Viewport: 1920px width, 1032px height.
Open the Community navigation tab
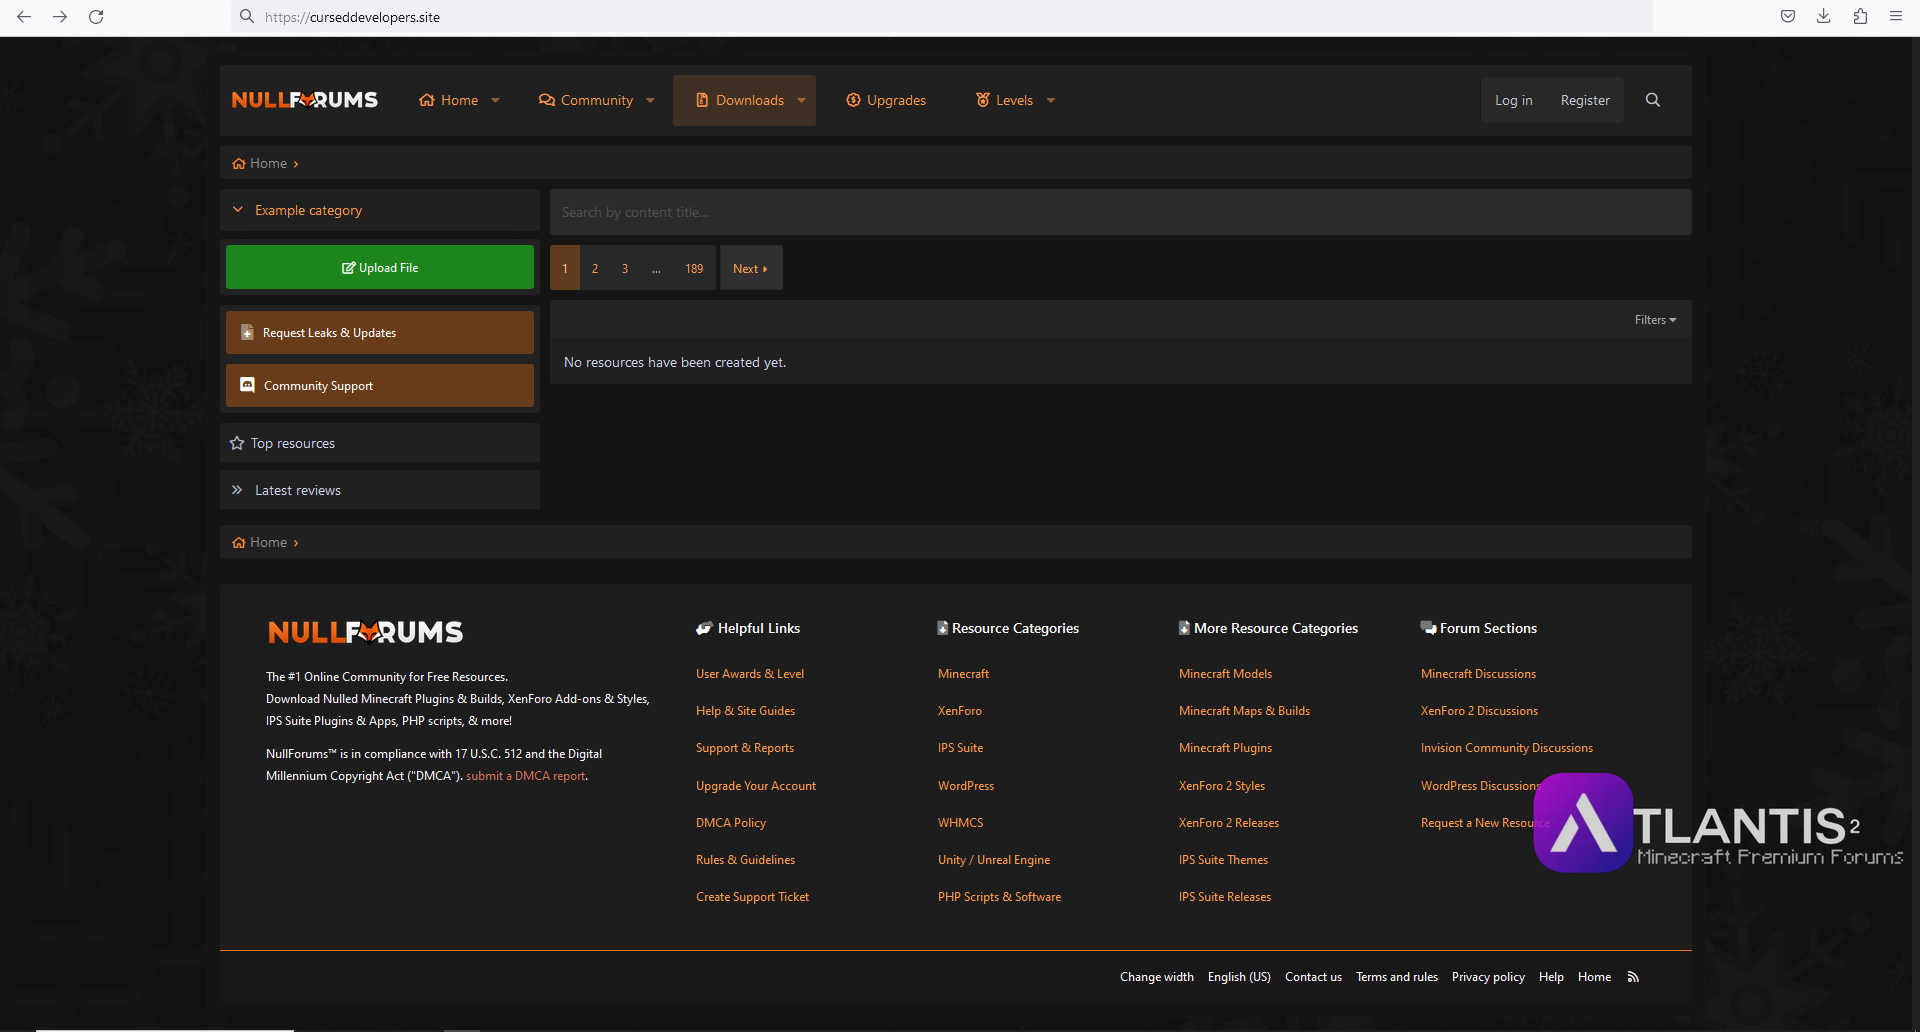pos(586,100)
